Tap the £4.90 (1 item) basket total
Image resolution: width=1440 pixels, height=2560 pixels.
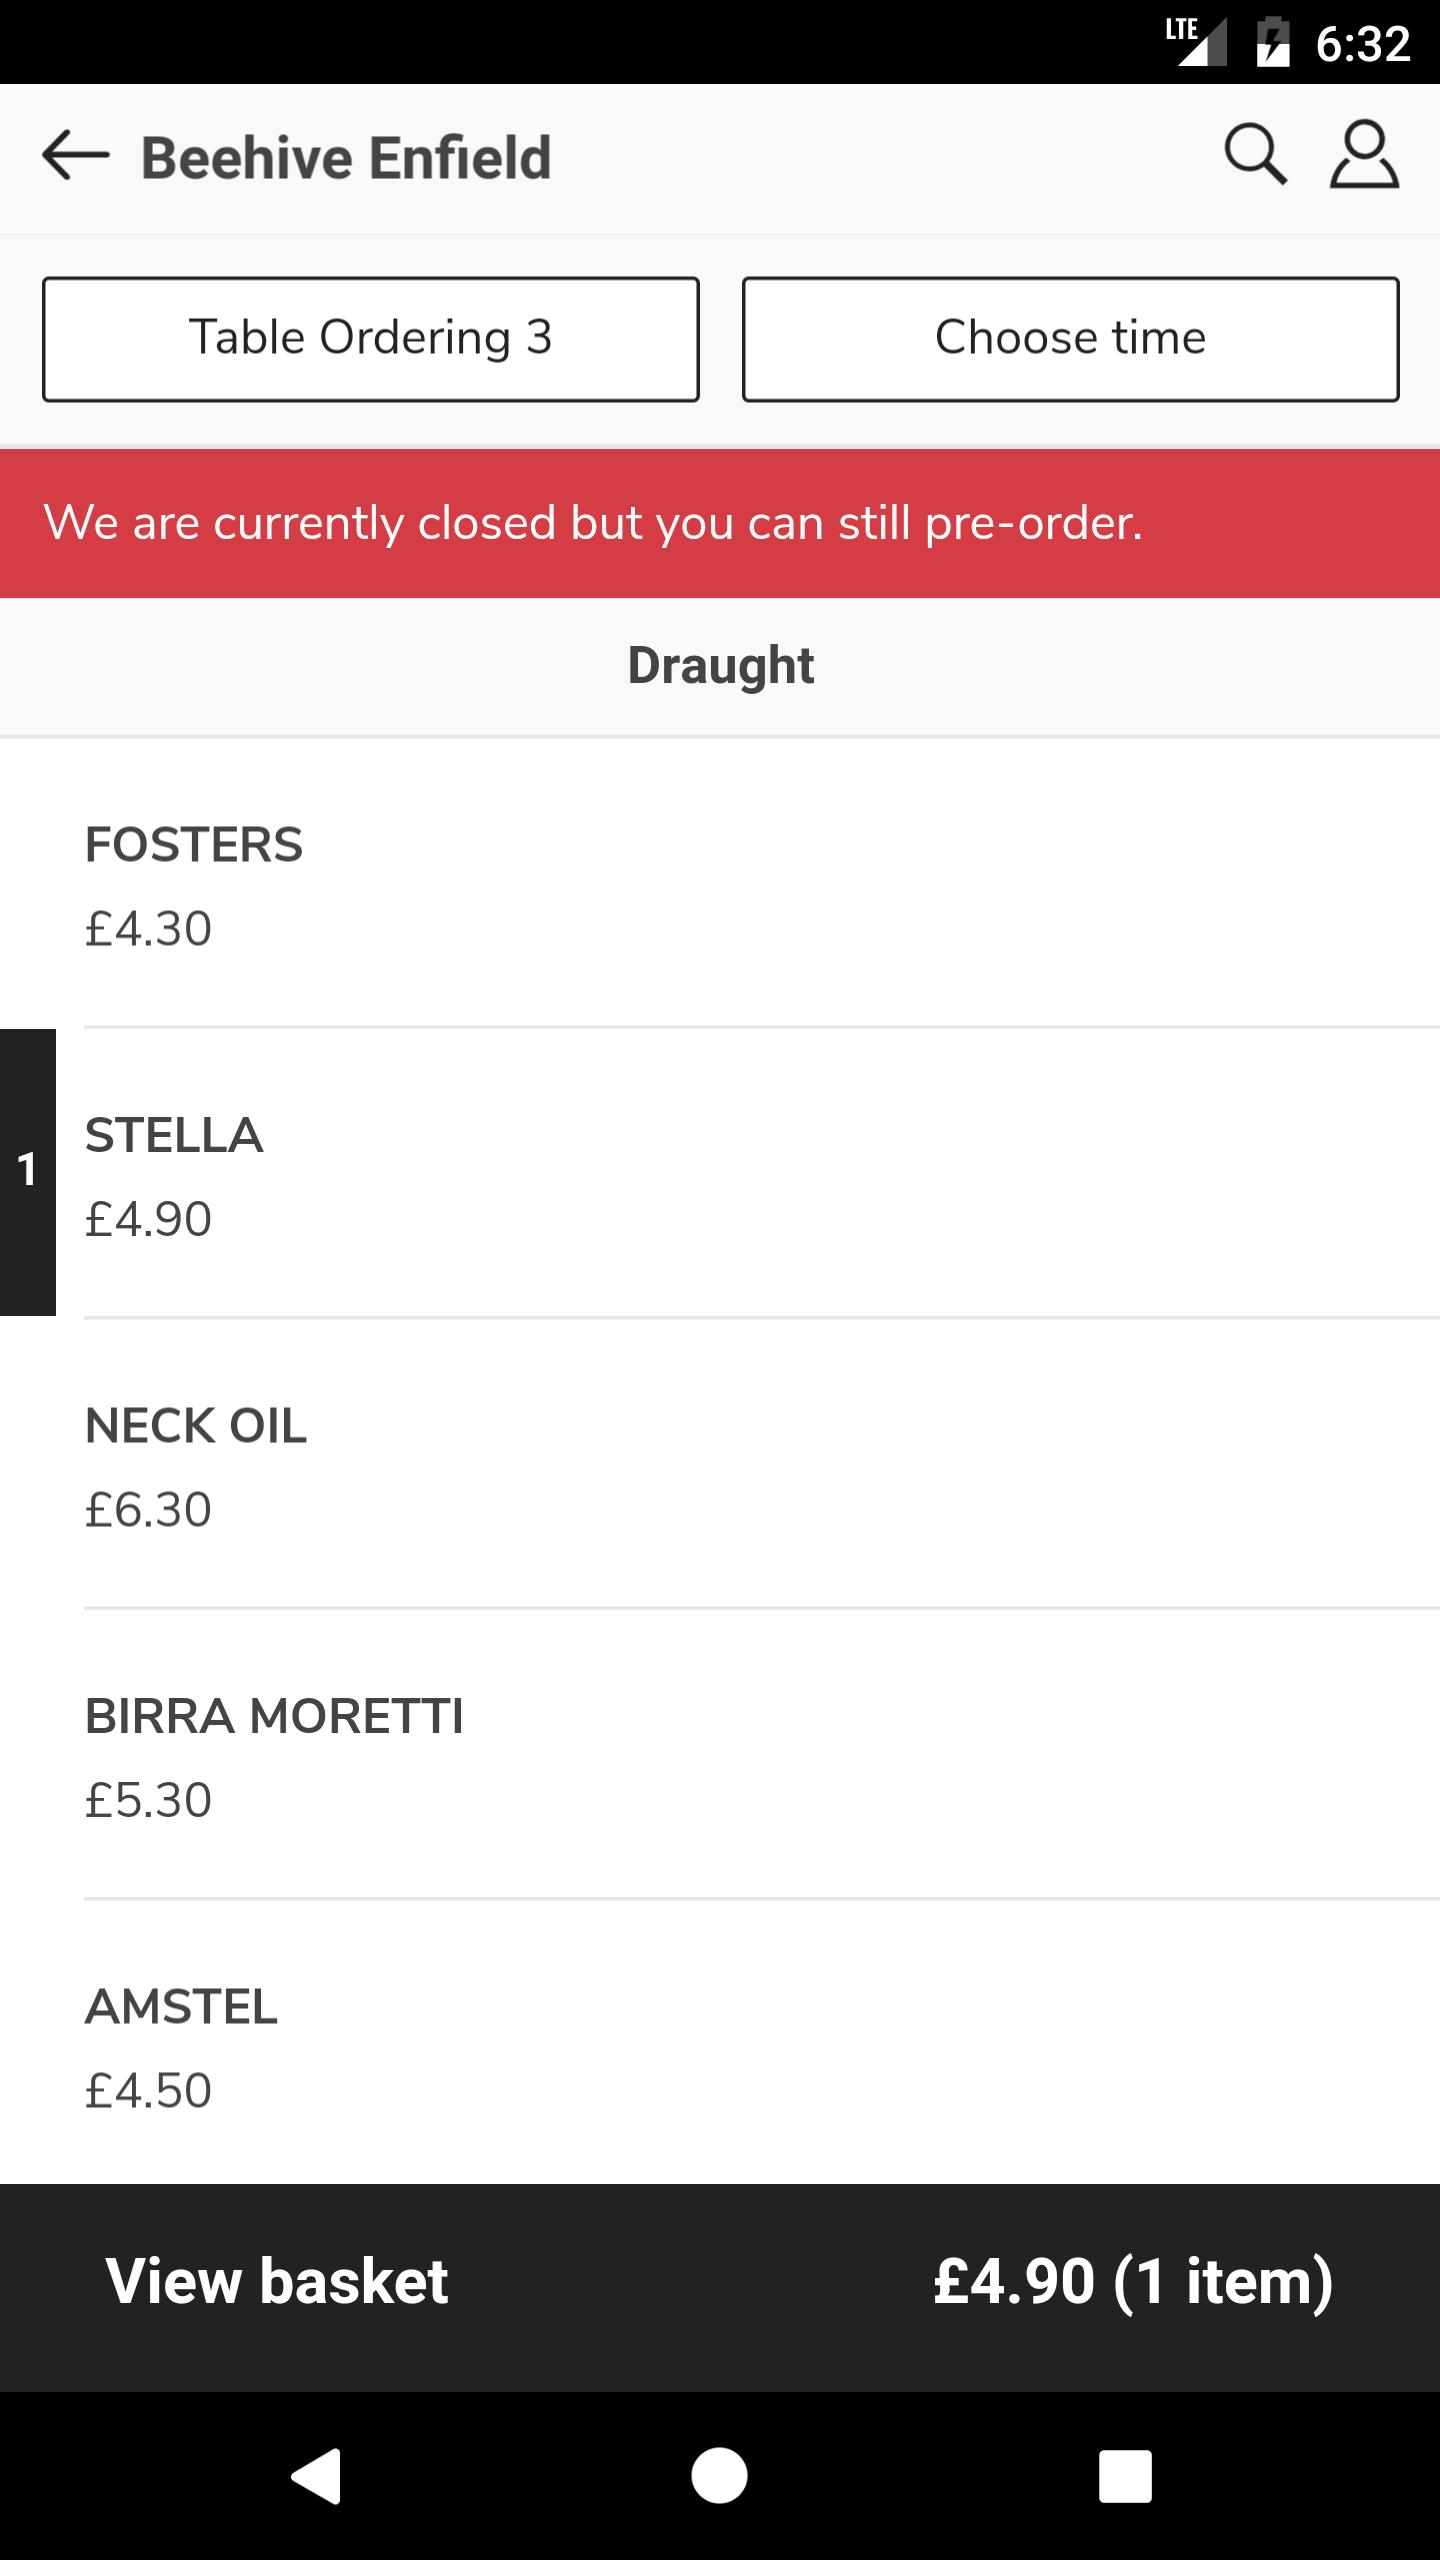pos(1133,2282)
